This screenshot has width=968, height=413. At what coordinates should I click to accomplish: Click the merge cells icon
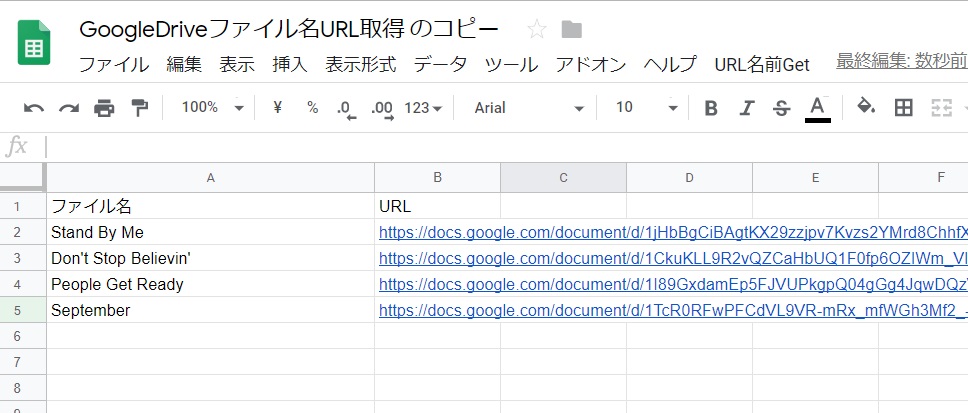(x=941, y=108)
